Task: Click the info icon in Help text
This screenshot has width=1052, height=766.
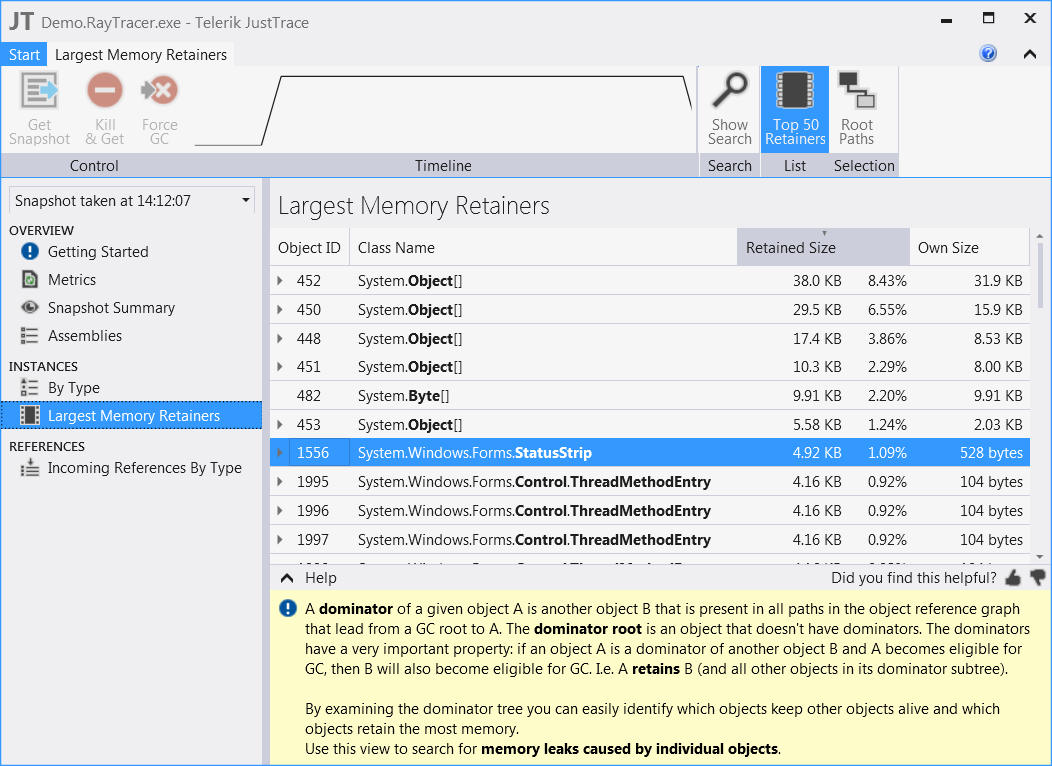Action: [x=288, y=608]
